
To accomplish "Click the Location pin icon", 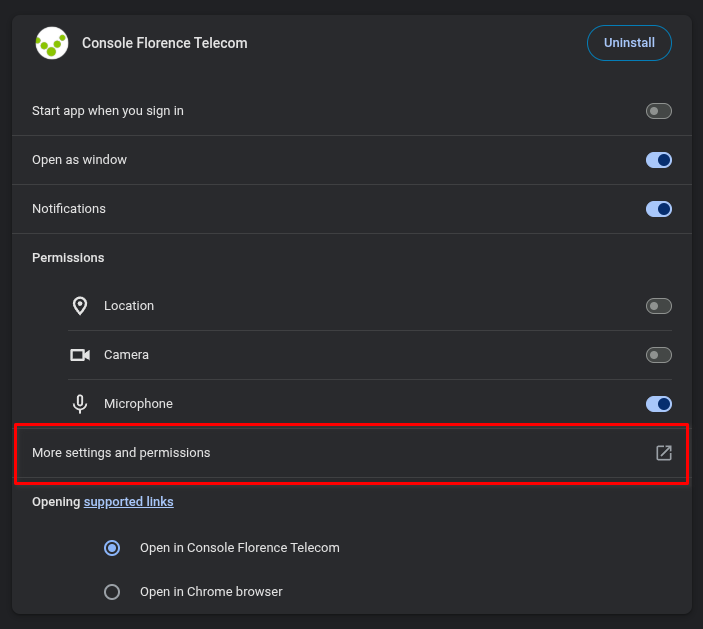I will click(x=80, y=306).
